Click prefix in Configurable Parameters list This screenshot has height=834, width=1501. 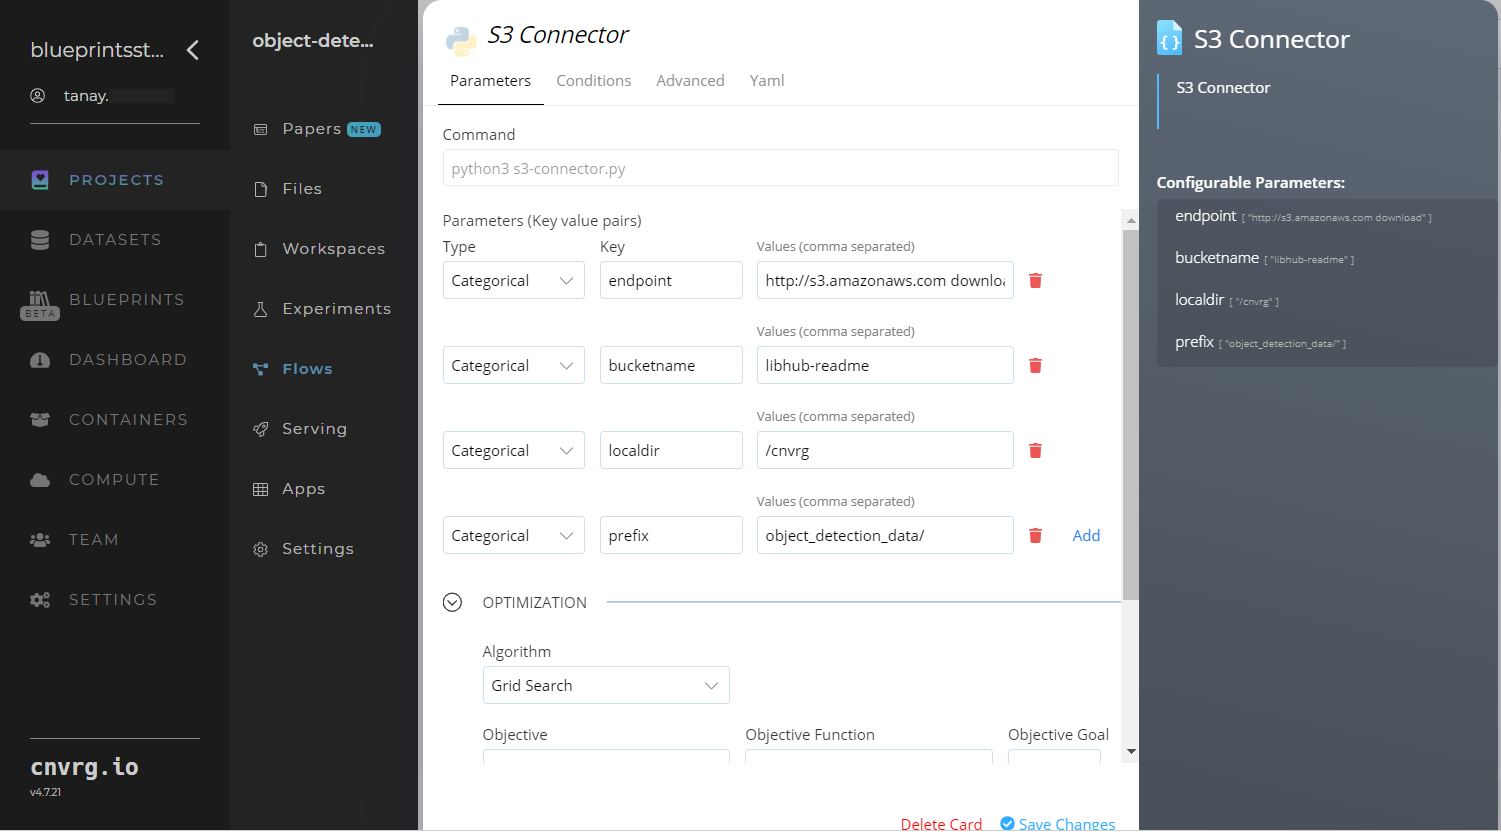point(1194,342)
